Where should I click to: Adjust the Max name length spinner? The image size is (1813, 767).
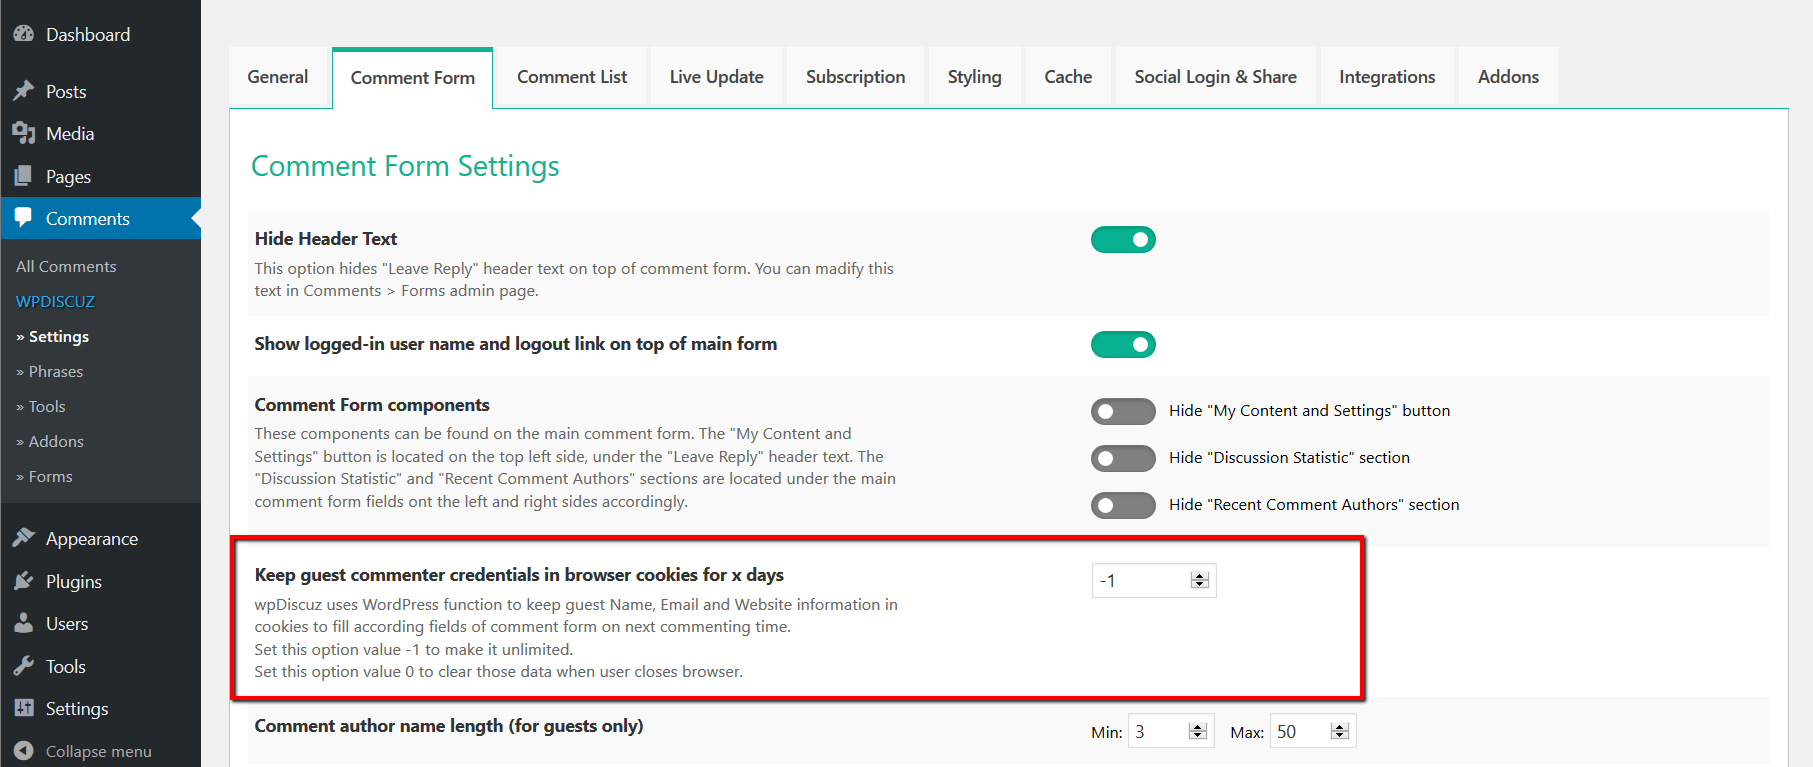click(1340, 732)
